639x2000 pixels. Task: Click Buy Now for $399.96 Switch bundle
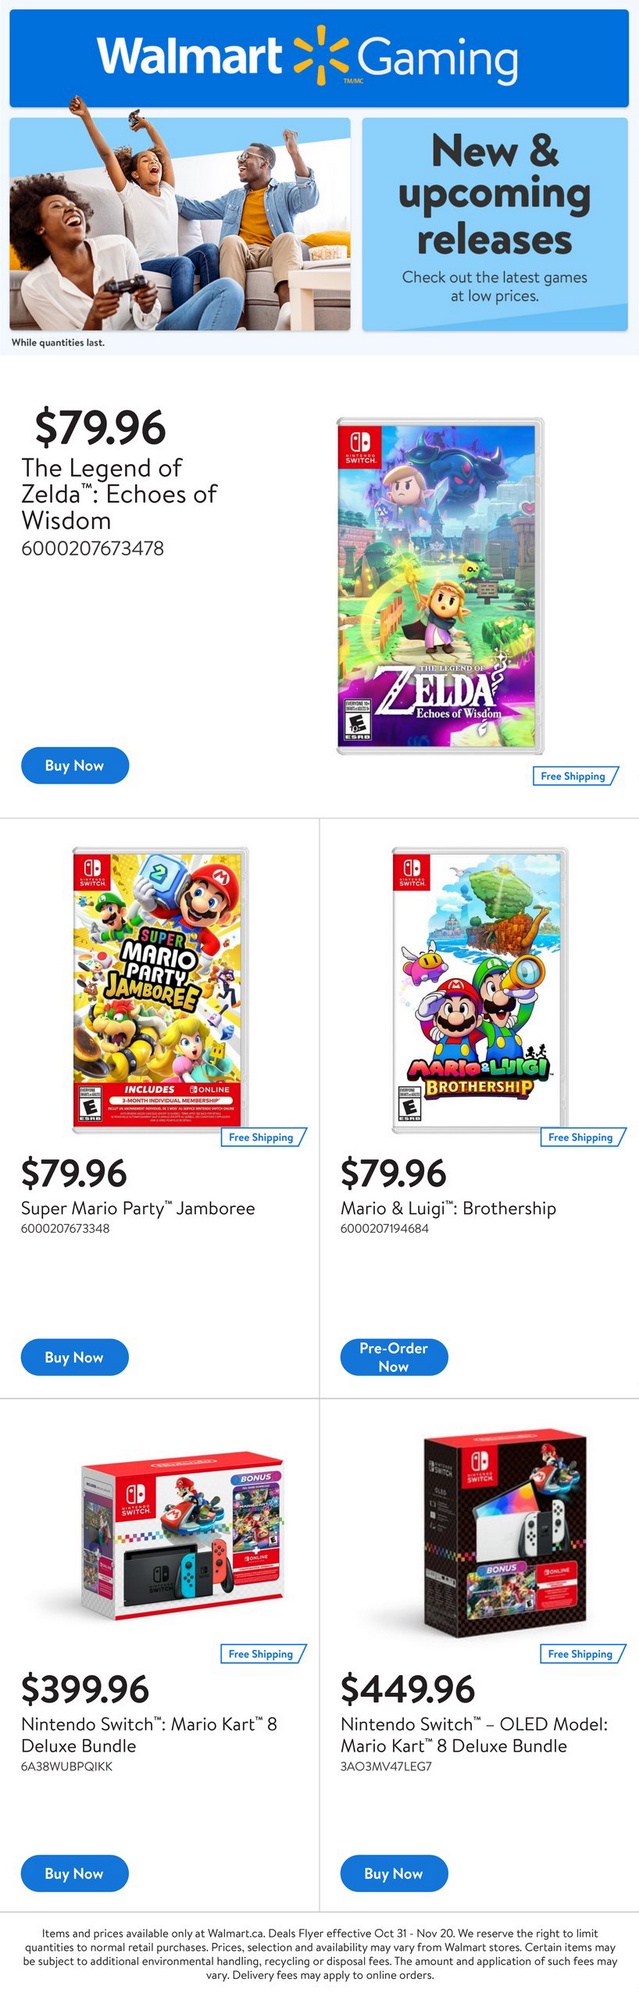[75, 1873]
